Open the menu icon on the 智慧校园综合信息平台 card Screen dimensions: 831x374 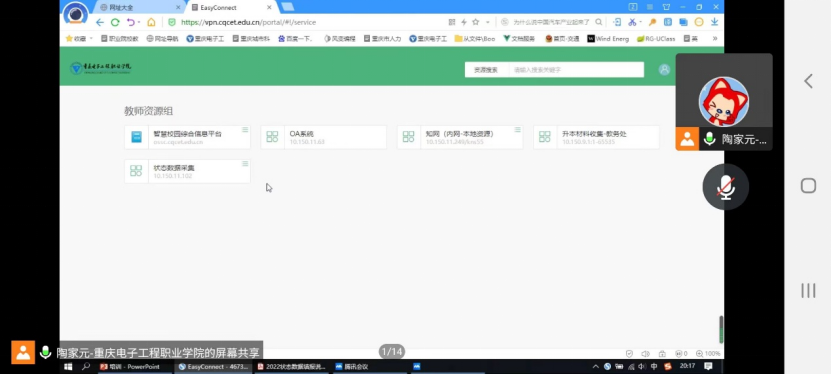[x=245, y=130]
